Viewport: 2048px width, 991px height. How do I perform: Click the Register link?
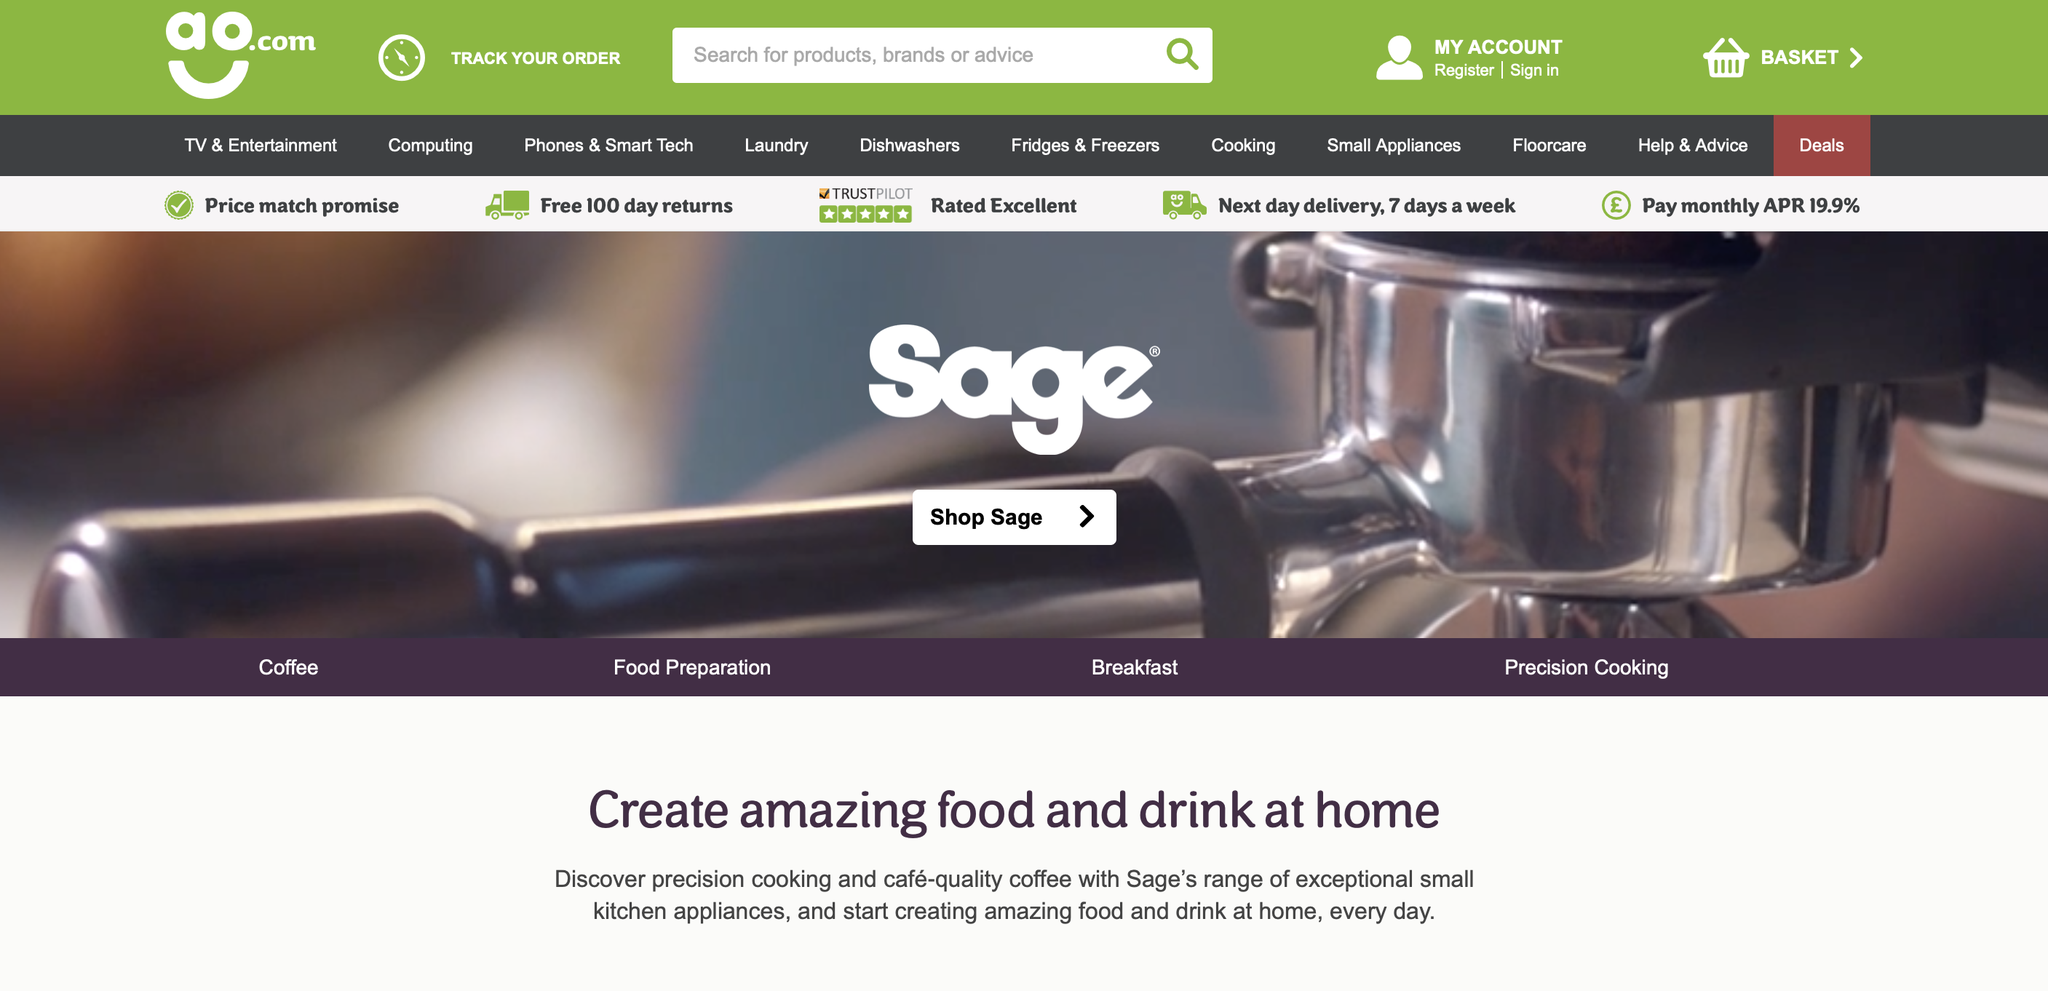(1464, 70)
